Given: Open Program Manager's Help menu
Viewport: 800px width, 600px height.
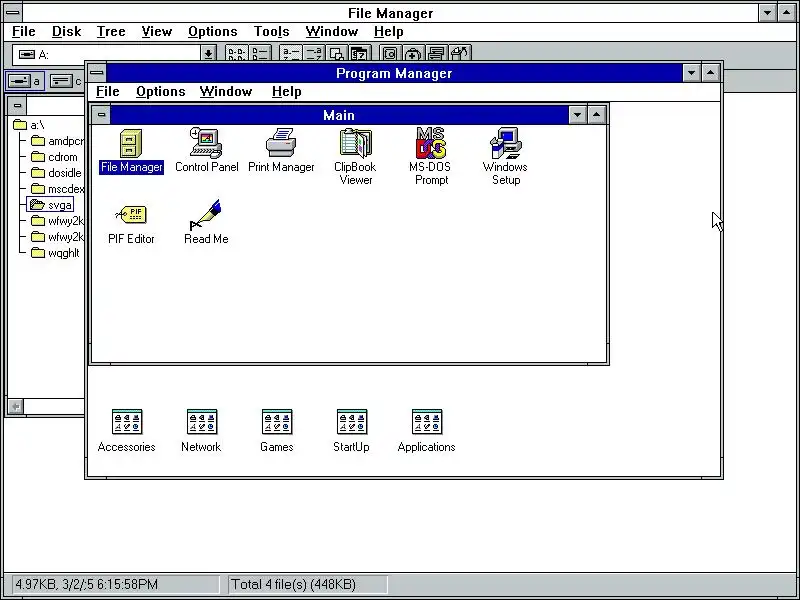Looking at the screenshot, I should tap(287, 92).
